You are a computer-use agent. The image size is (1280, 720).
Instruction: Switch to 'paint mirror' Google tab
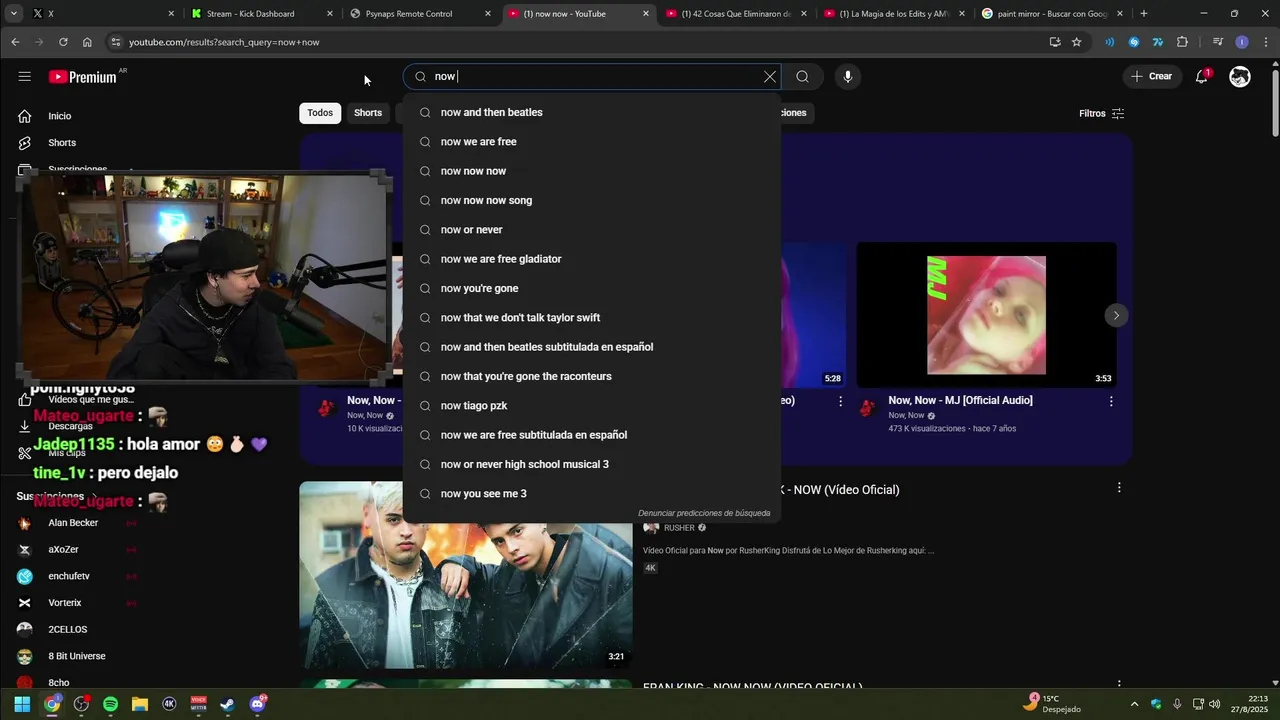click(x=1052, y=14)
